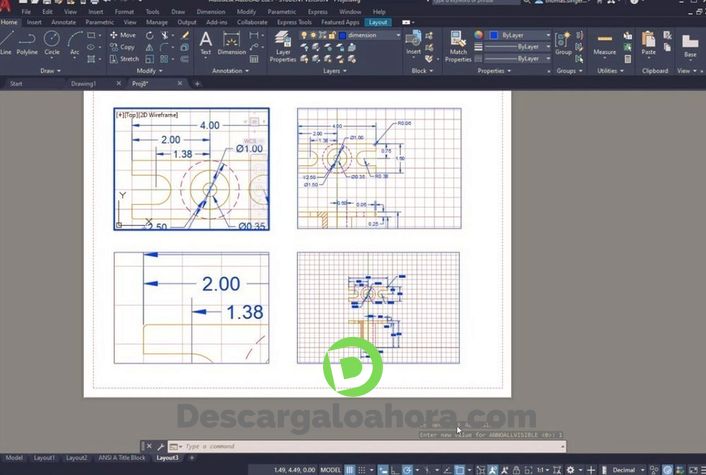Click the Move tool
This screenshot has width=706, height=475.
pyautogui.click(x=123, y=35)
